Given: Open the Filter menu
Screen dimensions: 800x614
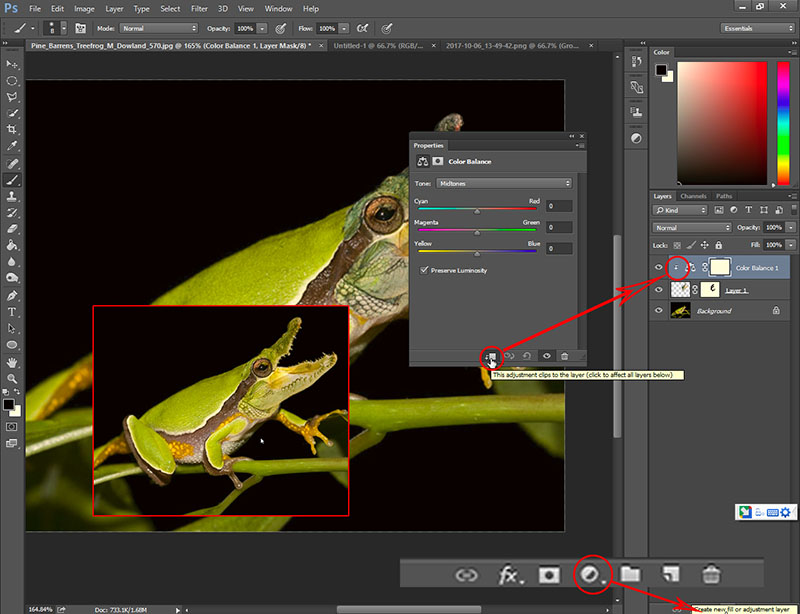Looking at the screenshot, I should tap(201, 8).
